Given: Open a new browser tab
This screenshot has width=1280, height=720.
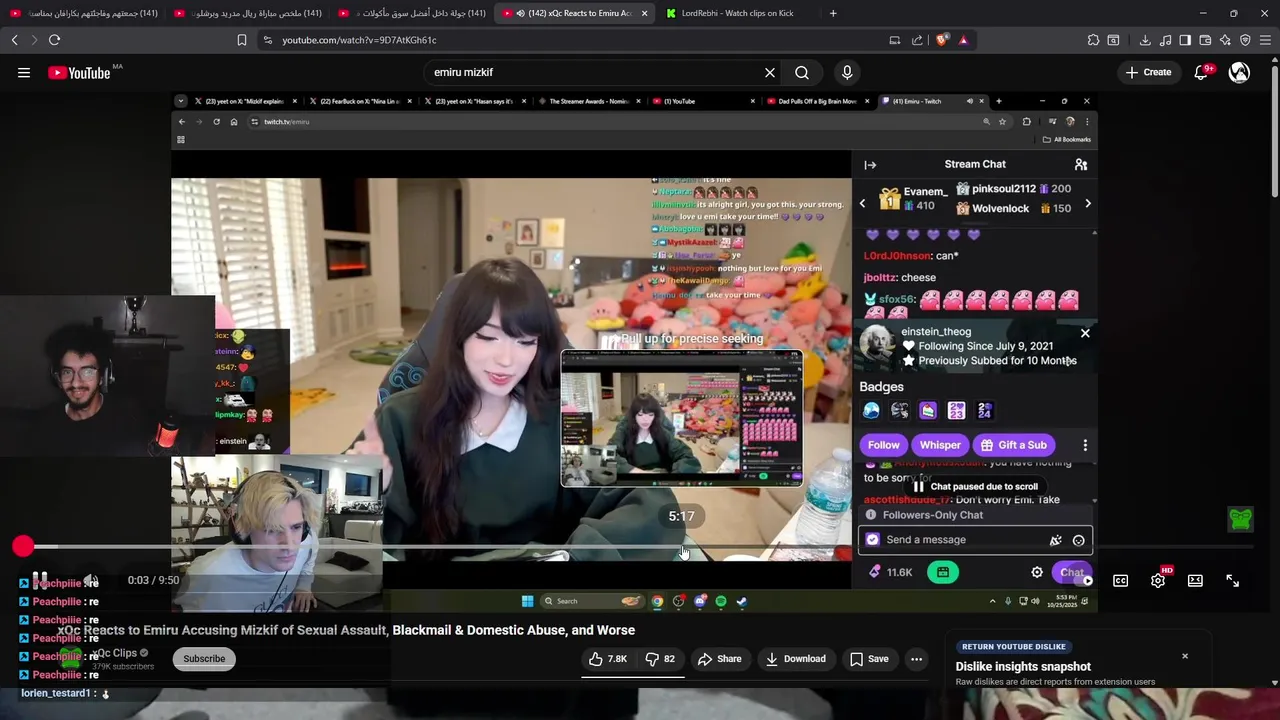Looking at the screenshot, I should [833, 13].
